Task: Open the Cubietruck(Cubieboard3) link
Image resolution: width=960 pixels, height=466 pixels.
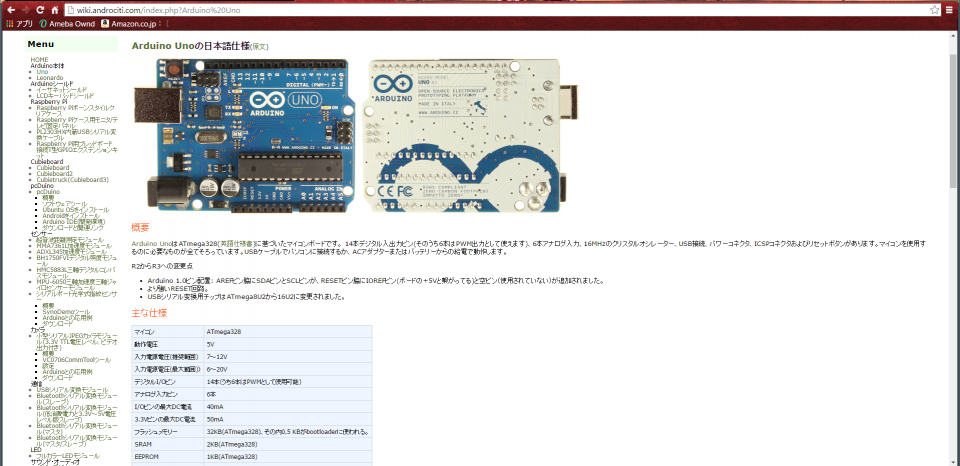Action: (x=72, y=179)
